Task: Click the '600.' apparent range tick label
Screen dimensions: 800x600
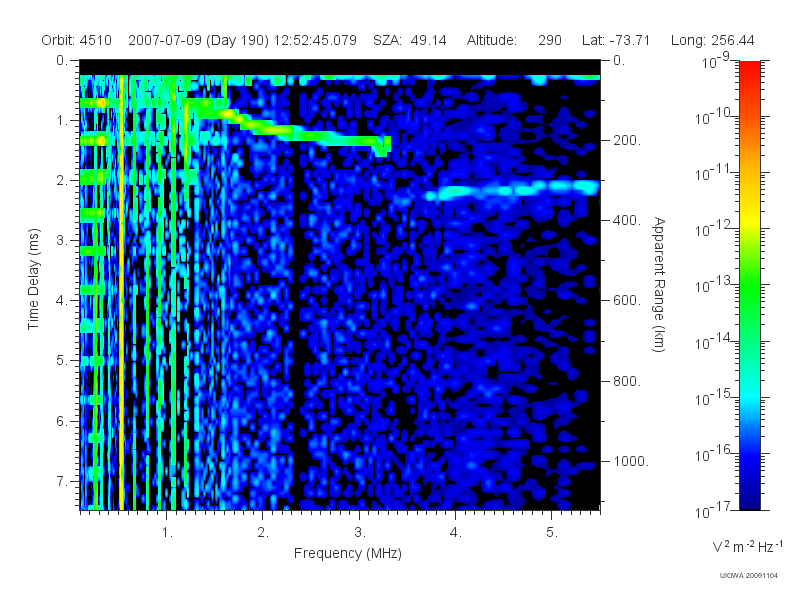Action: tap(627, 301)
